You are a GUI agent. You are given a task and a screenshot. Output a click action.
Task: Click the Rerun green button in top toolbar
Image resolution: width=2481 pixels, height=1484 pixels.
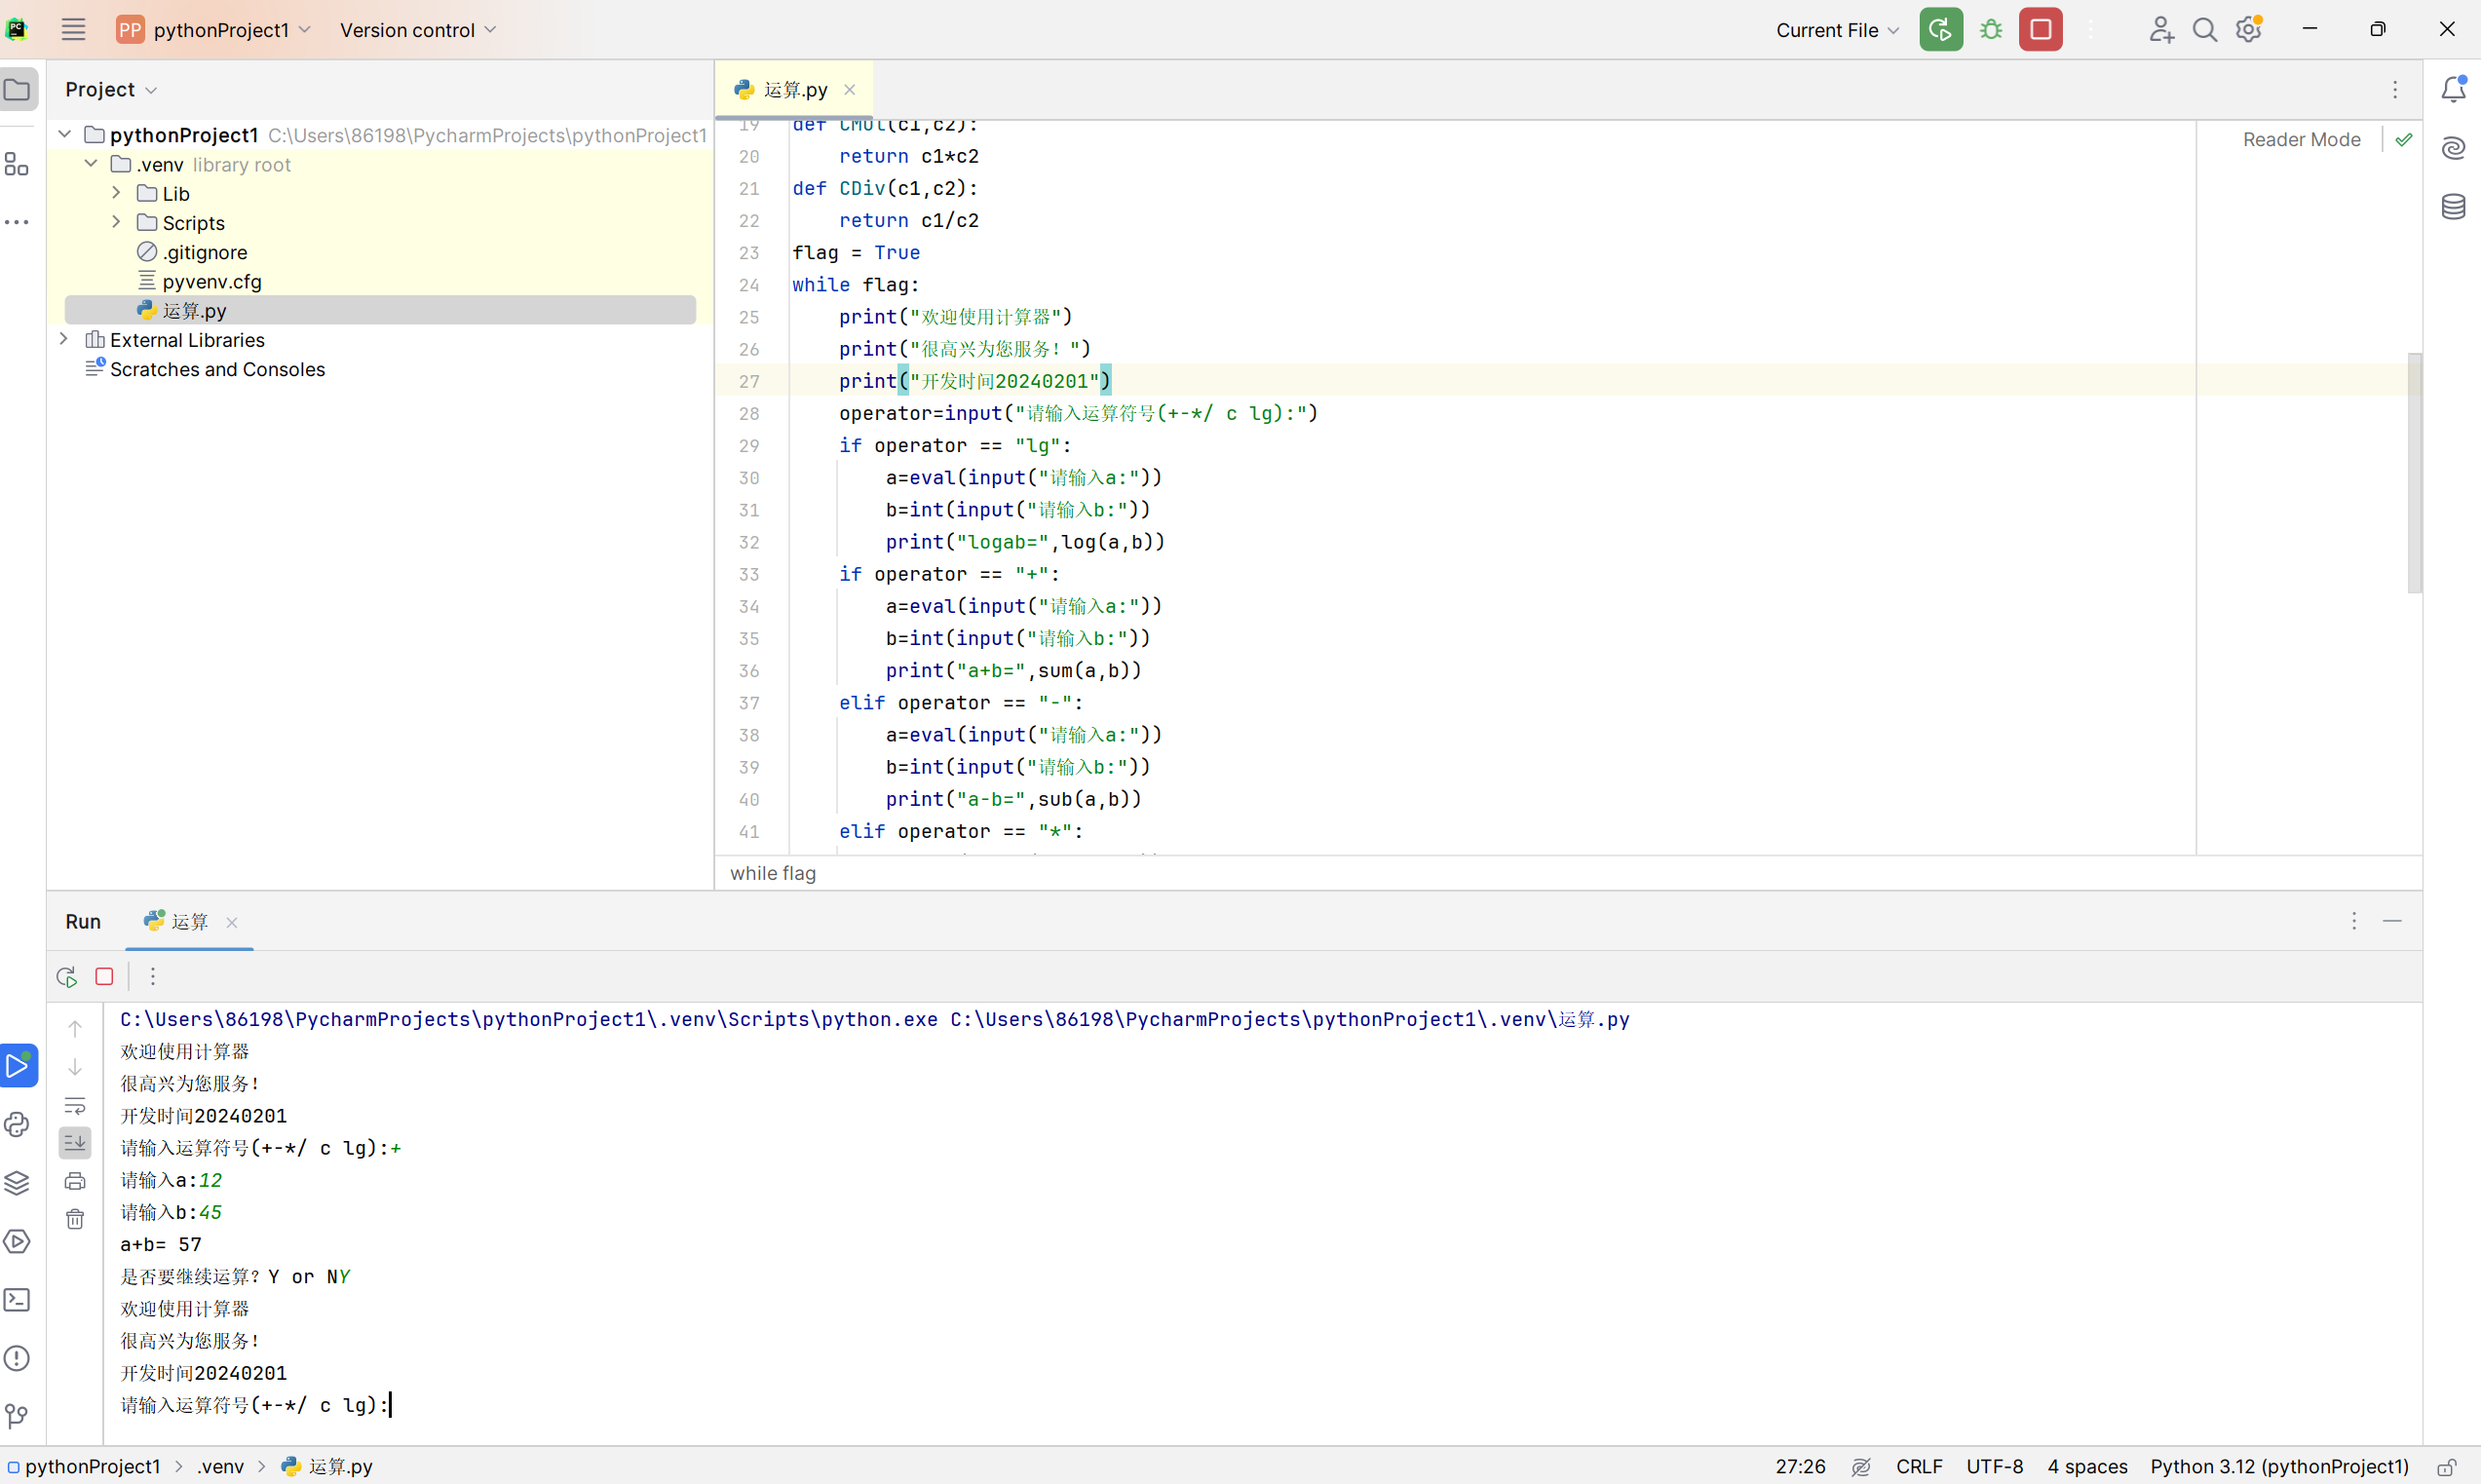pyautogui.click(x=1940, y=30)
